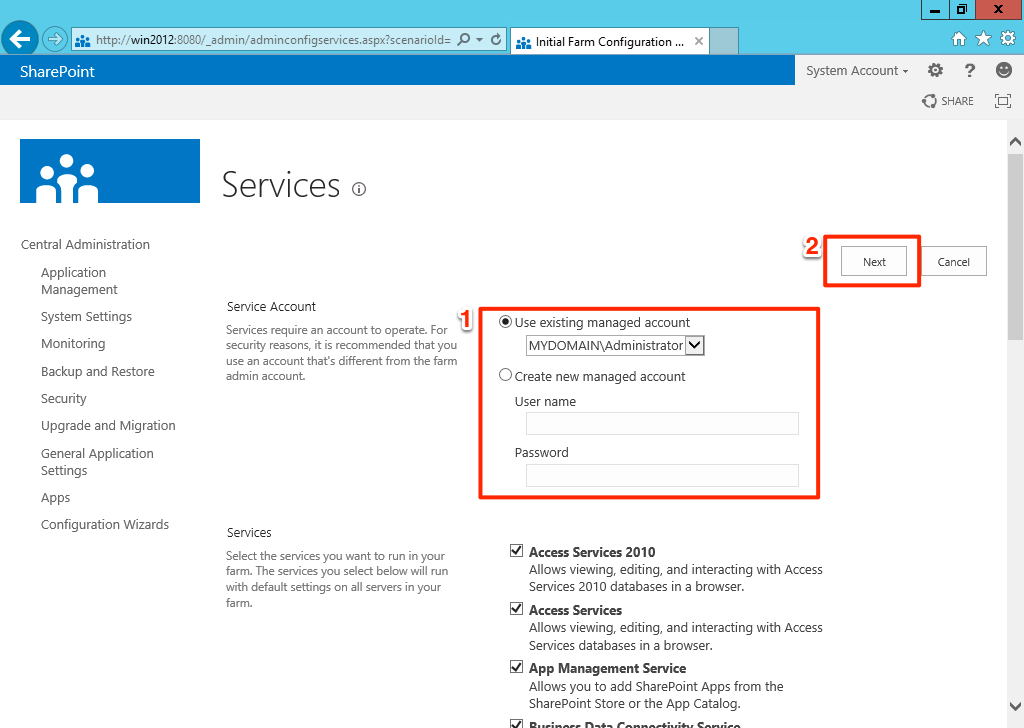Viewport: 1024px width, 728px height.
Task: Open the SharePoint Settings gear menu
Action: 935,71
